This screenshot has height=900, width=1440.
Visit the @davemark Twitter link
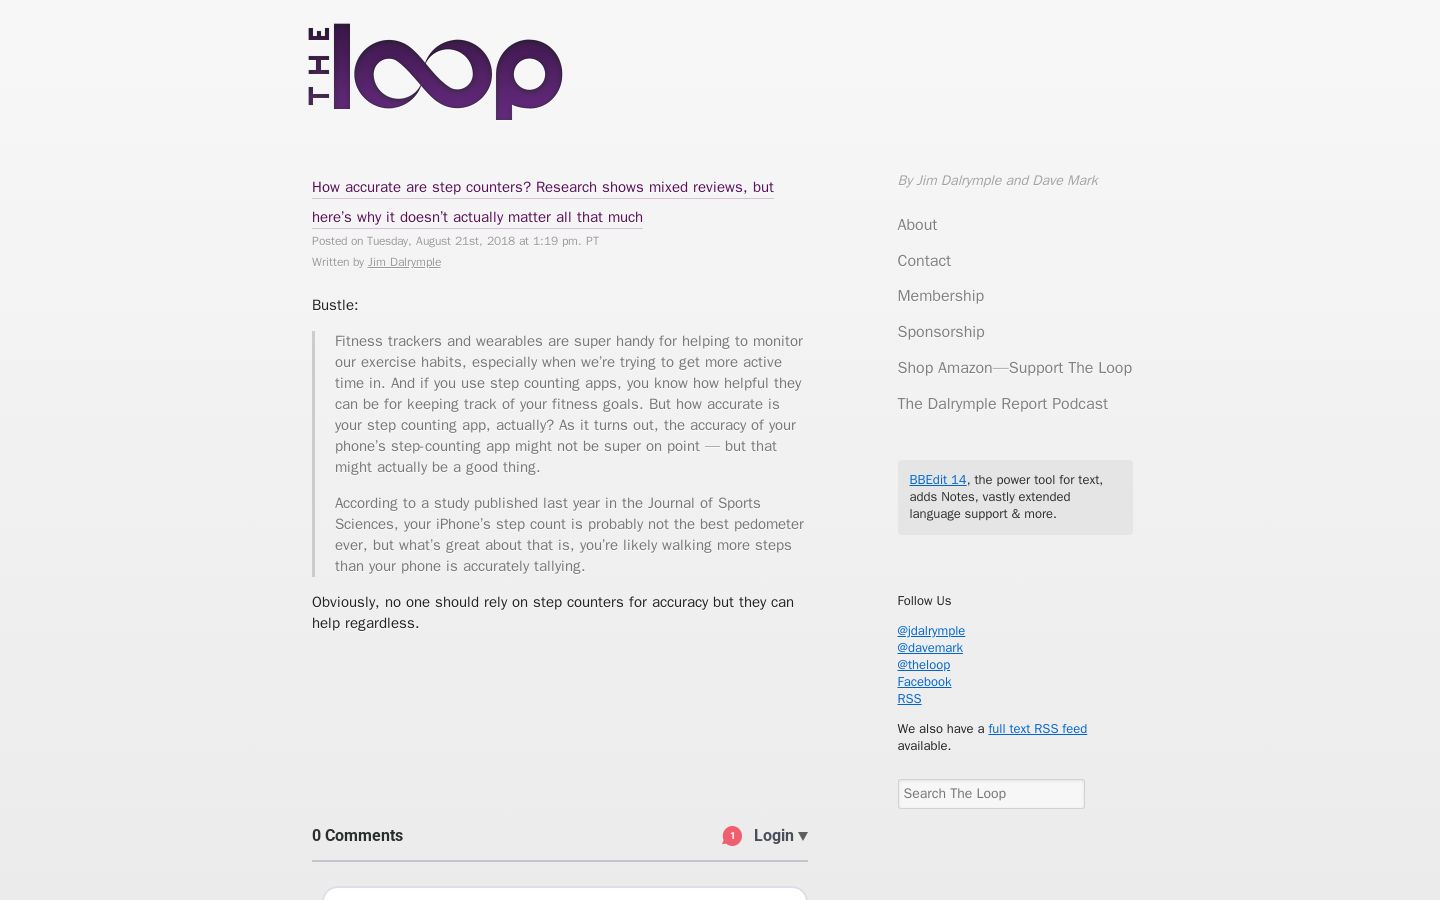pos(930,648)
